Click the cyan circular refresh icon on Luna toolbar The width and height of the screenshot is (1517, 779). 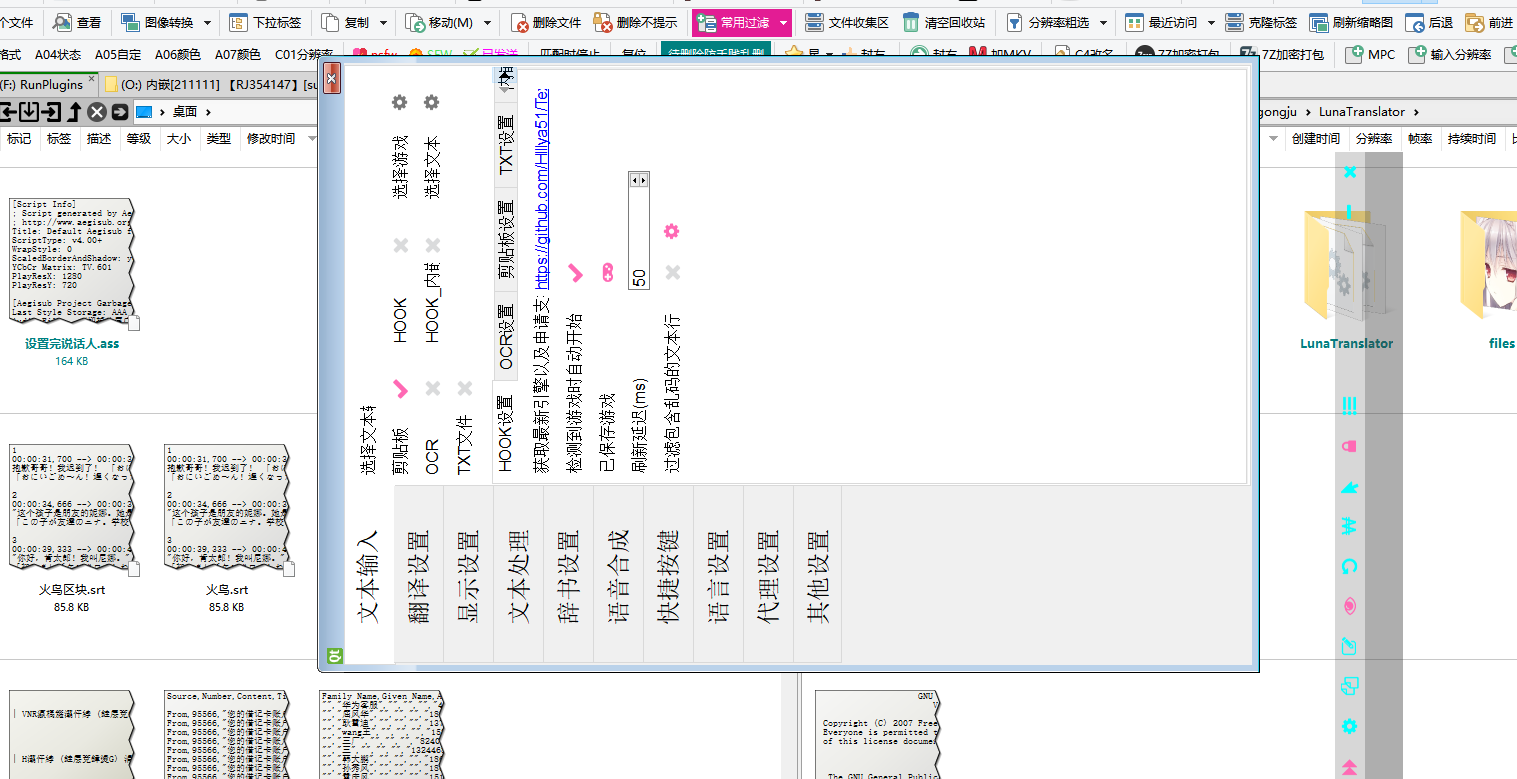(x=1349, y=566)
